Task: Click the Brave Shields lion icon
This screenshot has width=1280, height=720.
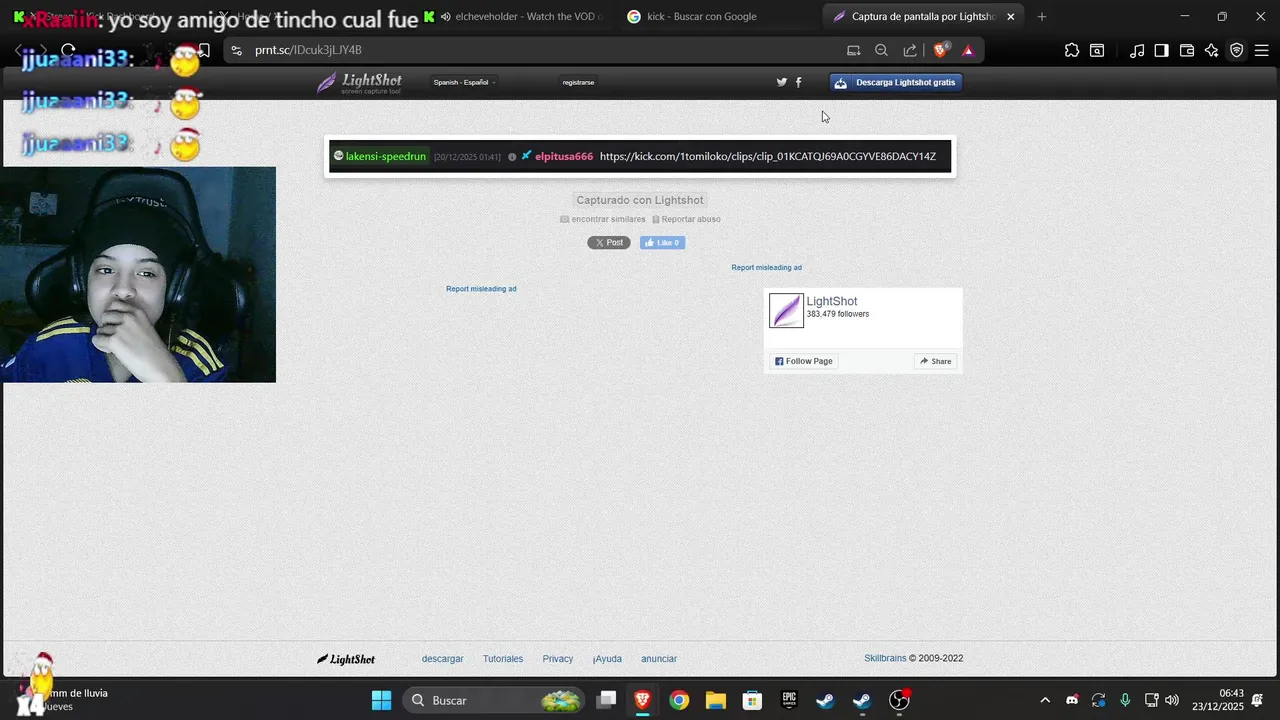Action: [x=940, y=50]
